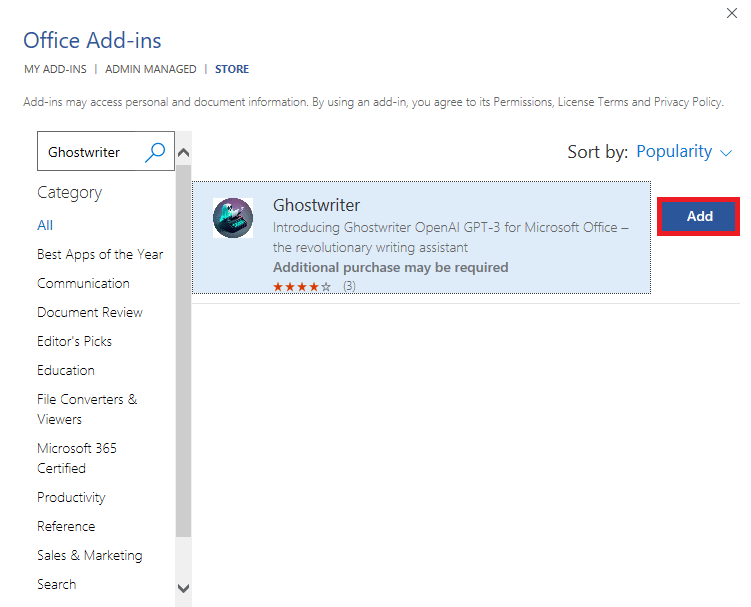This screenshot has width=751, height=607.
Task: Filter by Document Review category
Action: click(90, 312)
